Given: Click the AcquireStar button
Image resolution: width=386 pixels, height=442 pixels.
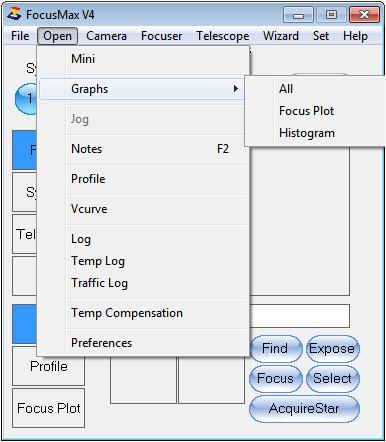Looking at the screenshot, I should pos(304,409).
